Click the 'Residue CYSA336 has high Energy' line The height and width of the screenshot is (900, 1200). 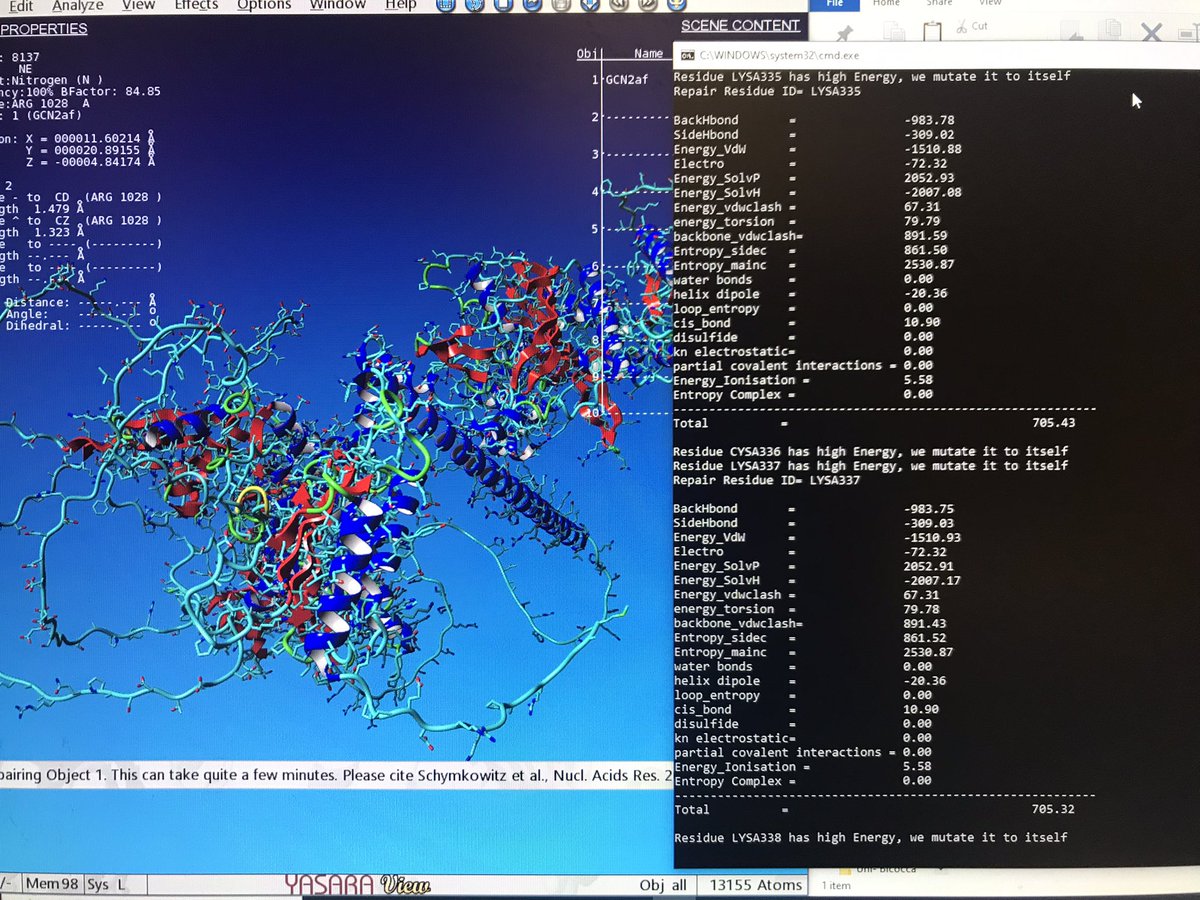tap(871, 451)
